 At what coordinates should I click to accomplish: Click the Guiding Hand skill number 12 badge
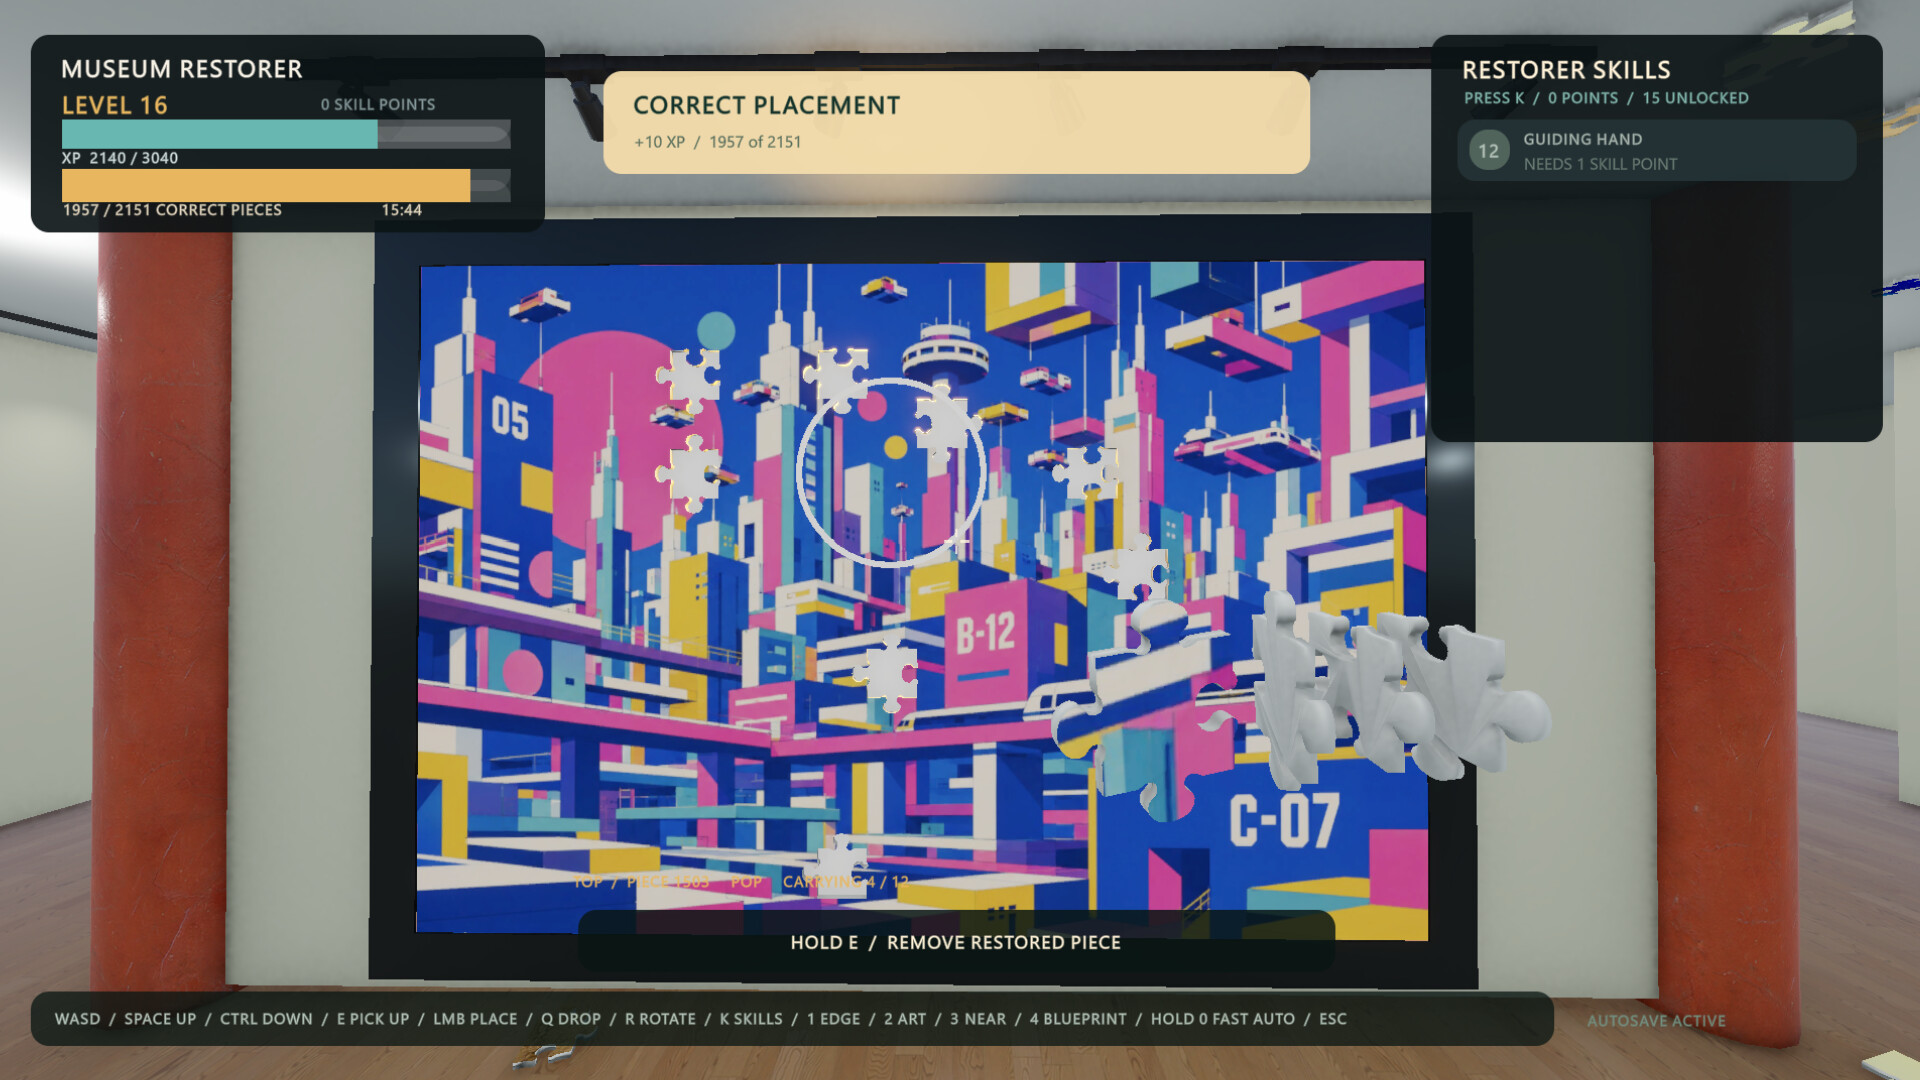coord(1489,151)
